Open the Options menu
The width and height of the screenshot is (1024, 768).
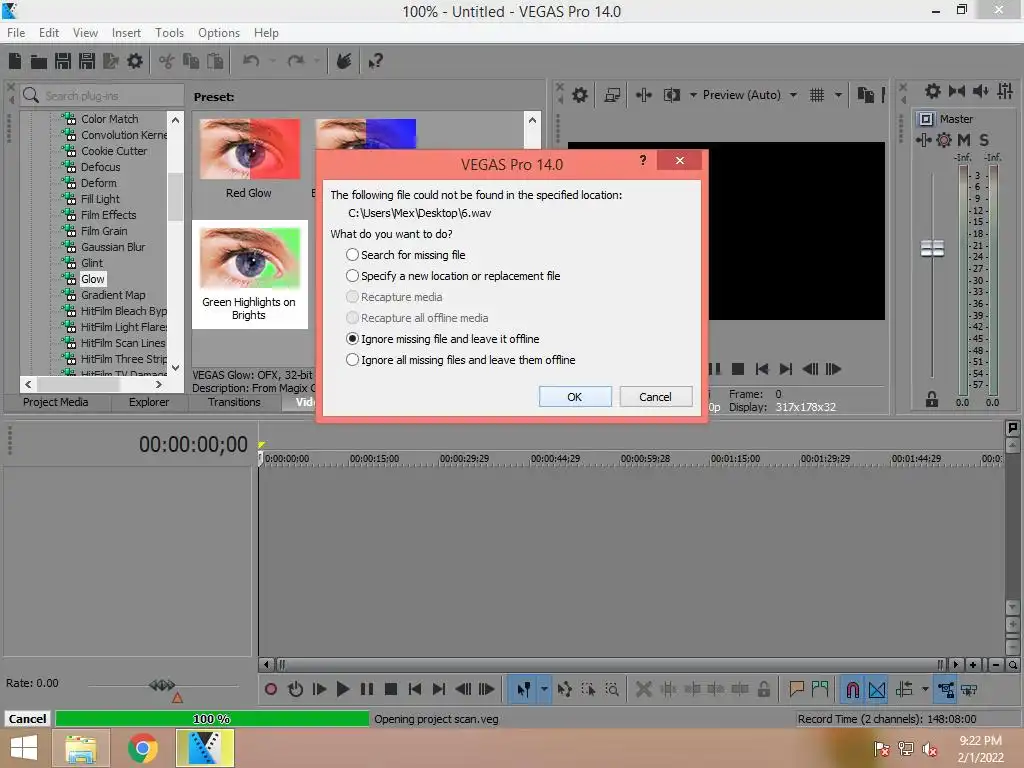click(219, 33)
